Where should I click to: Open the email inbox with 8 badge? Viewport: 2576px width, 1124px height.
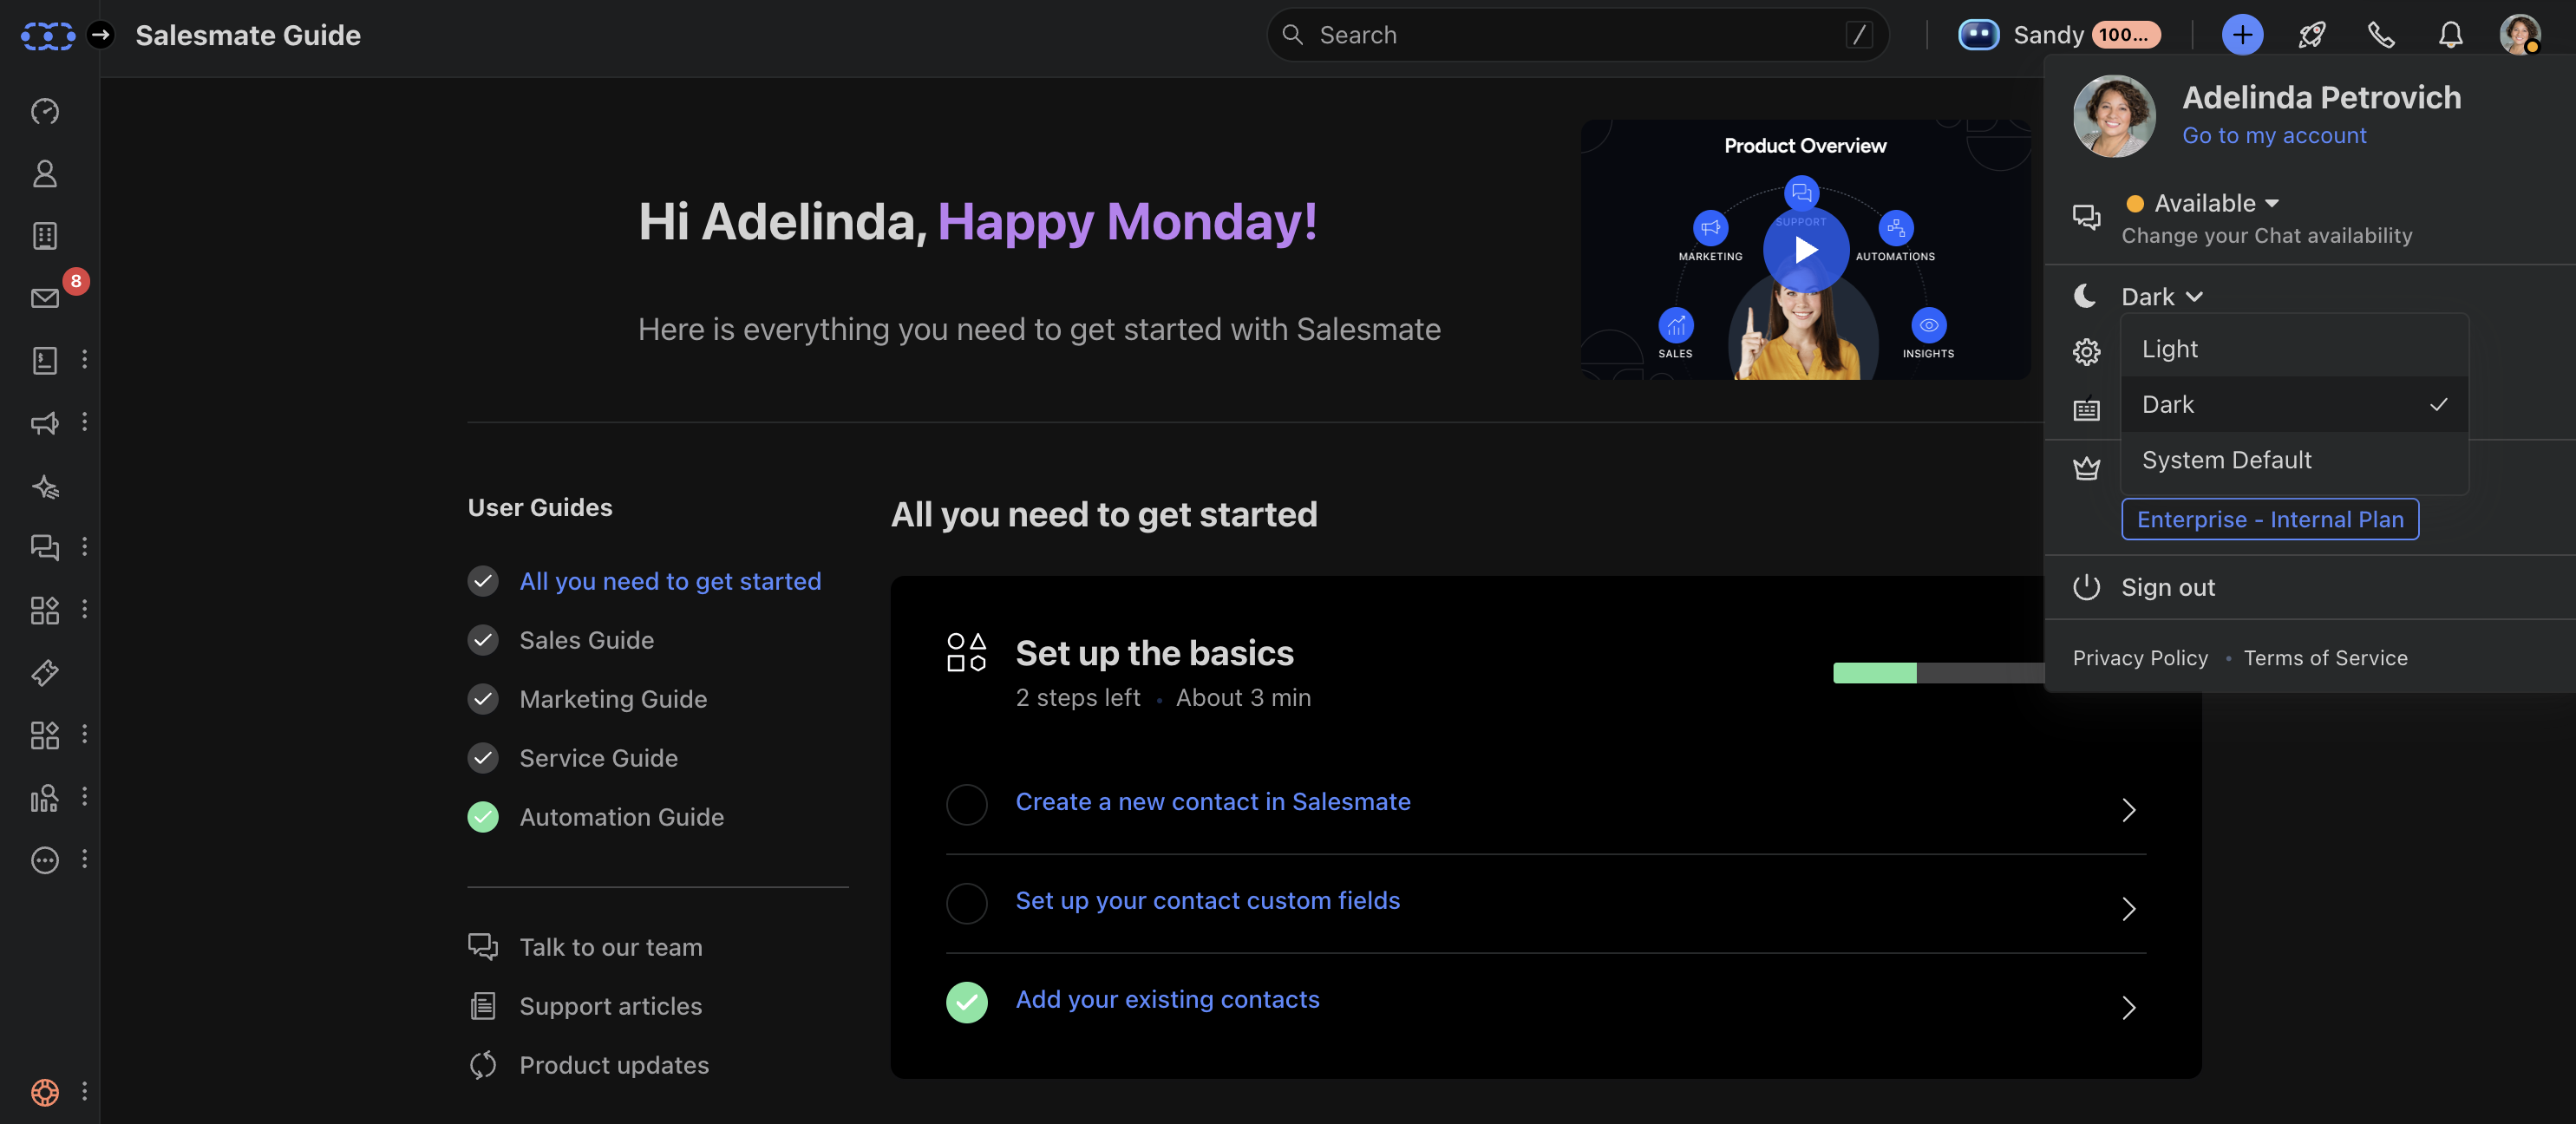[45, 298]
